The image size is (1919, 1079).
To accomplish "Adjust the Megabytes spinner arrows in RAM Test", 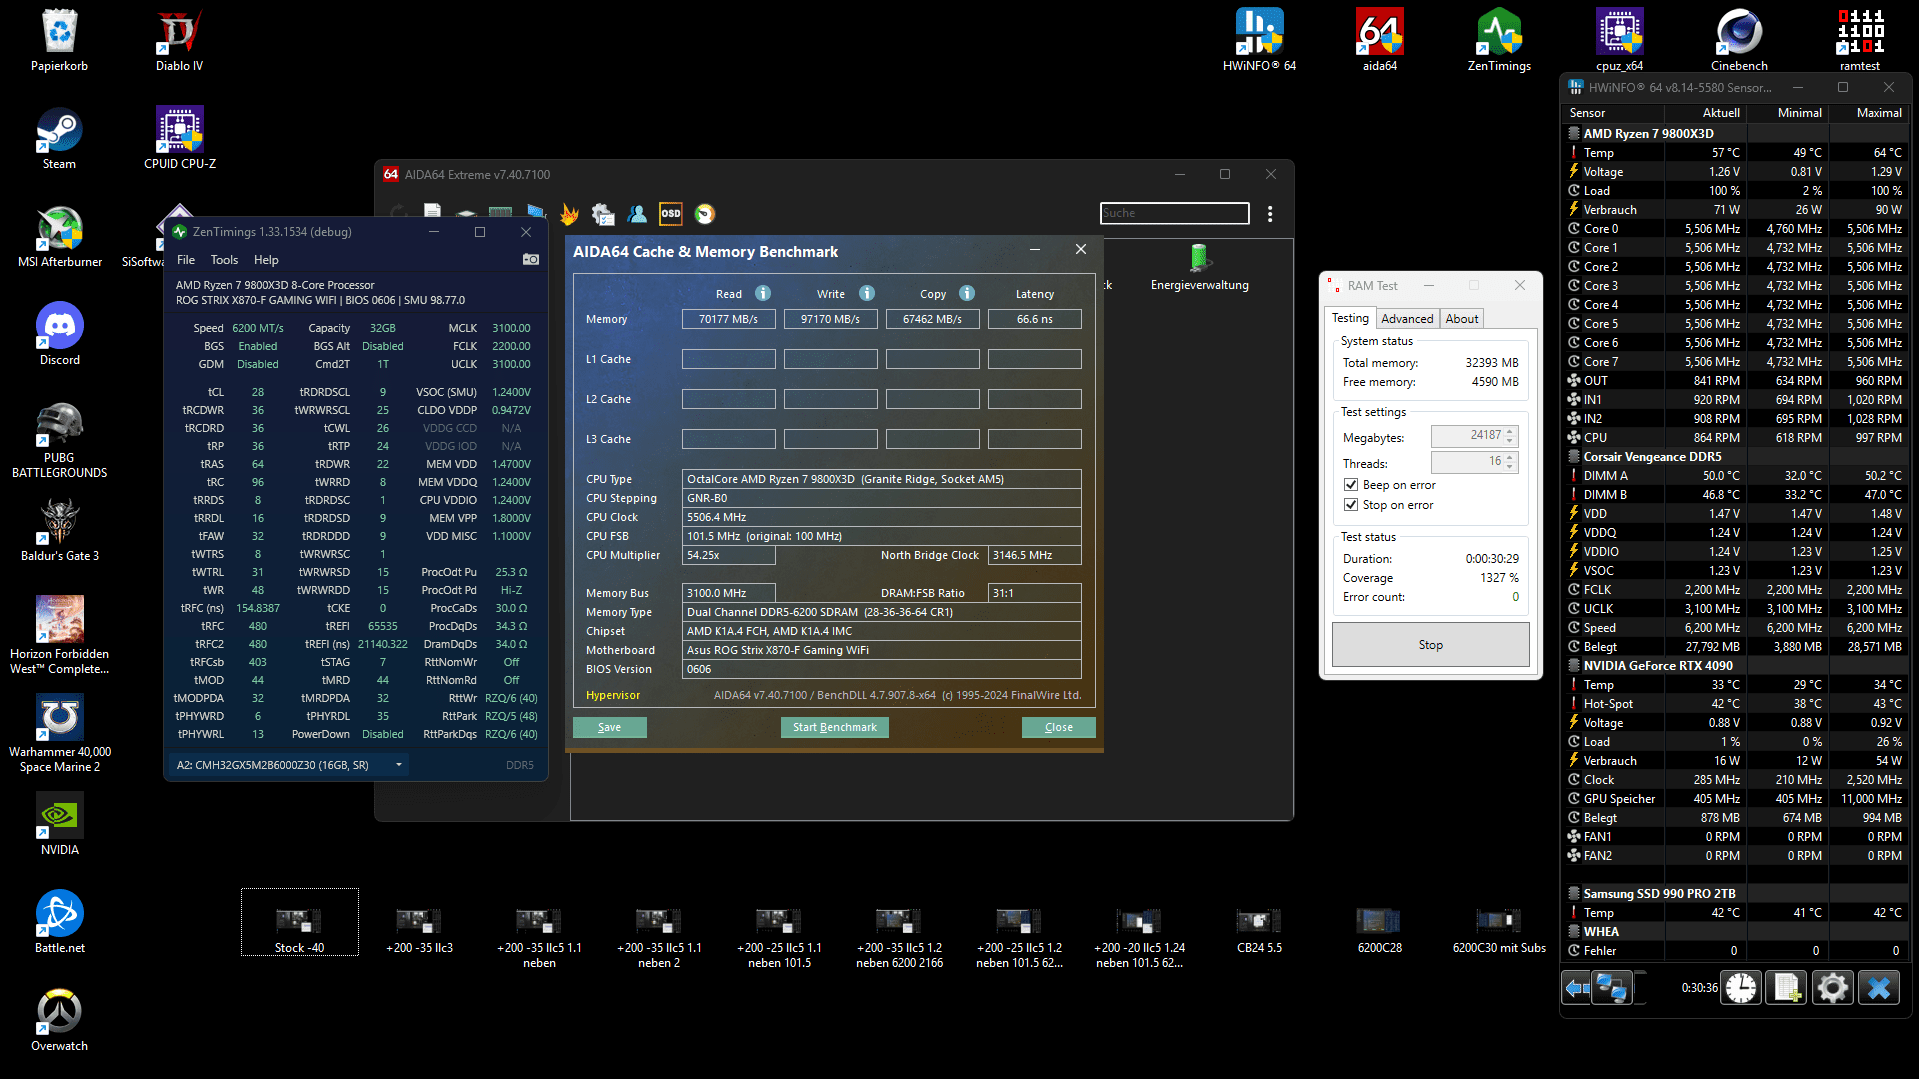I will click(1510, 436).
